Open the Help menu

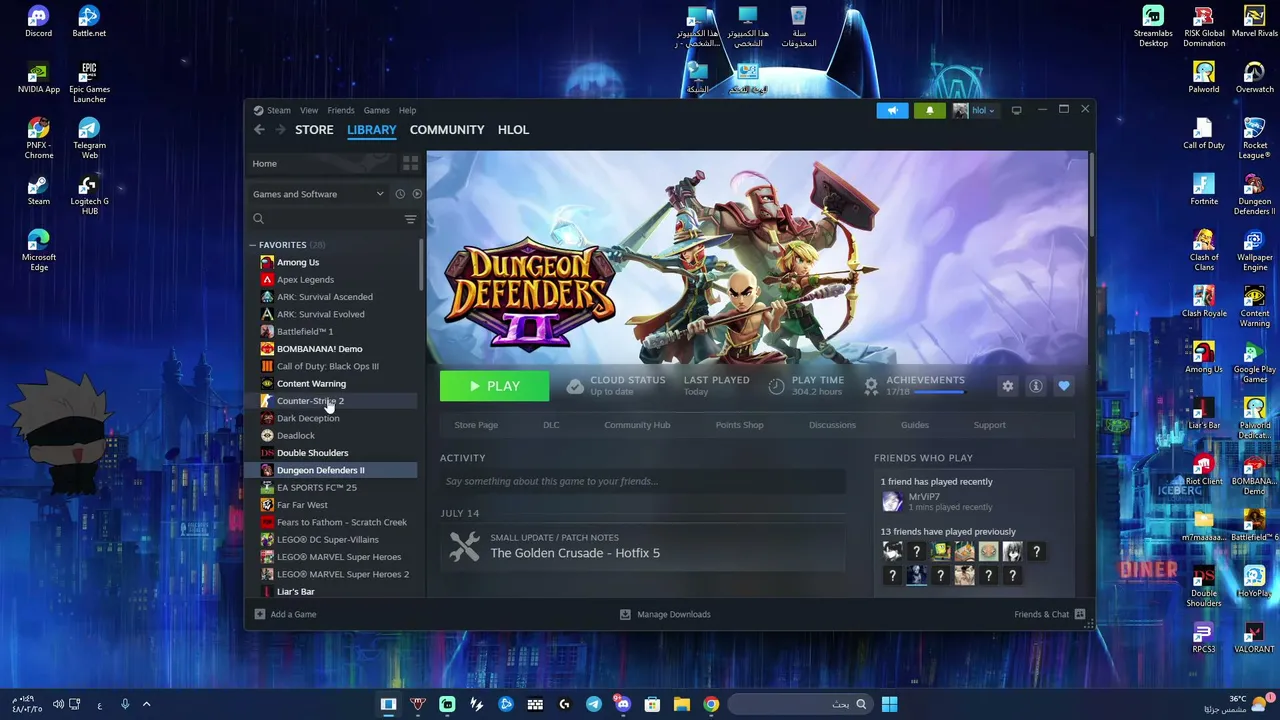tap(408, 110)
